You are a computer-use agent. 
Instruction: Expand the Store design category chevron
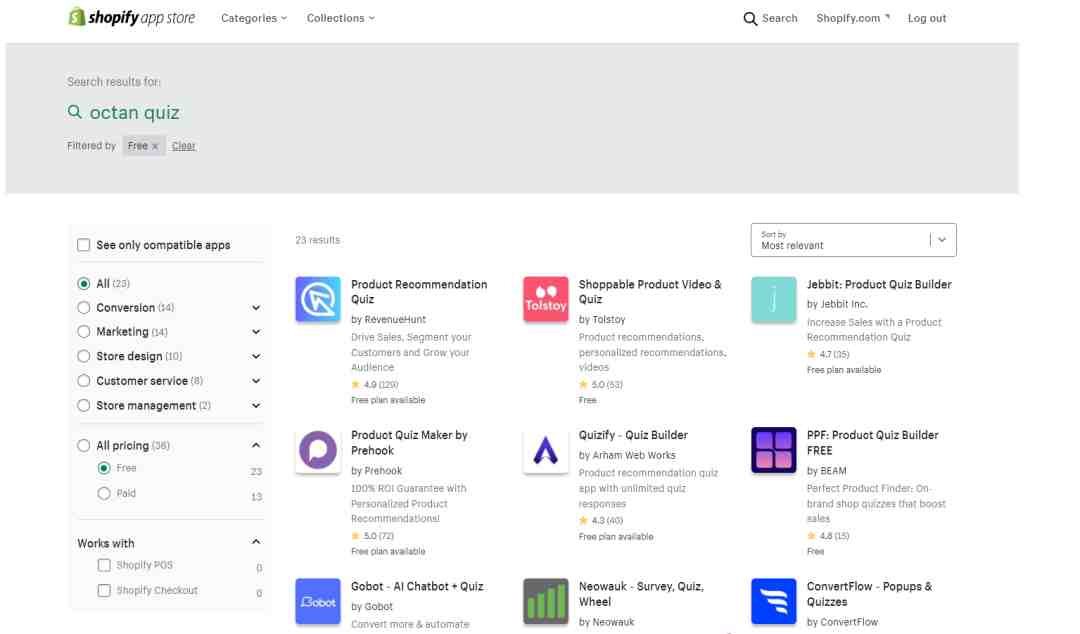coord(256,356)
